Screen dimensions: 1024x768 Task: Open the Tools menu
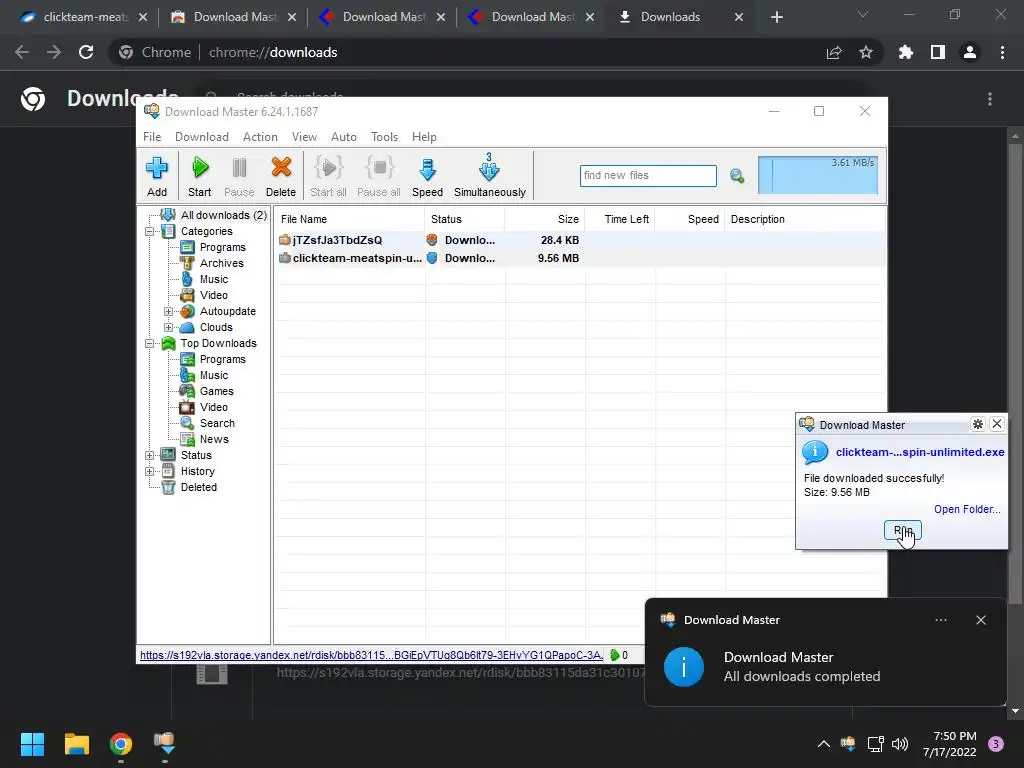384,136
